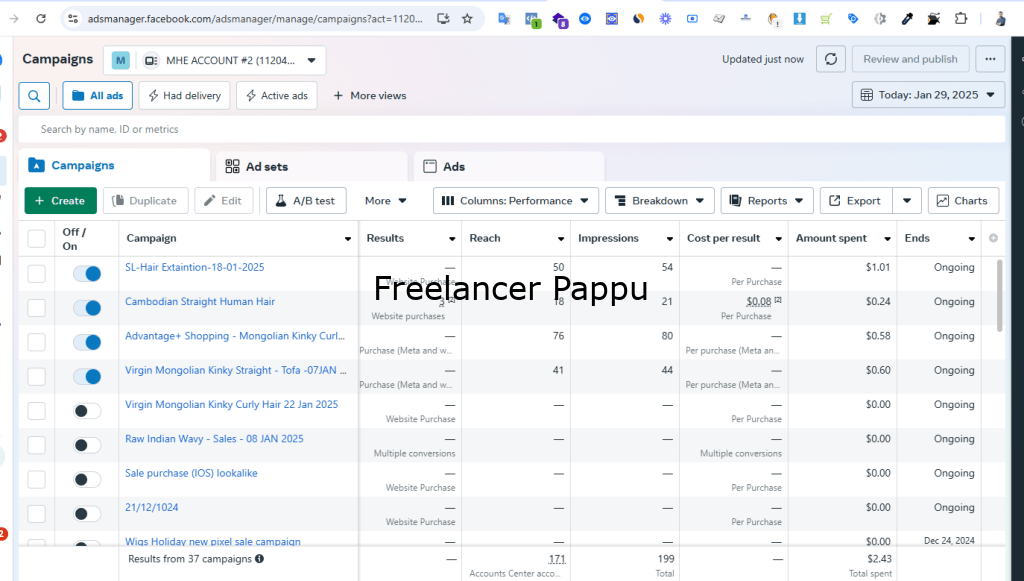Expand the Columns: Performance dropdown
Image resolution: width=1024 pixels, height=581 pixels.
tap(515, 201)
